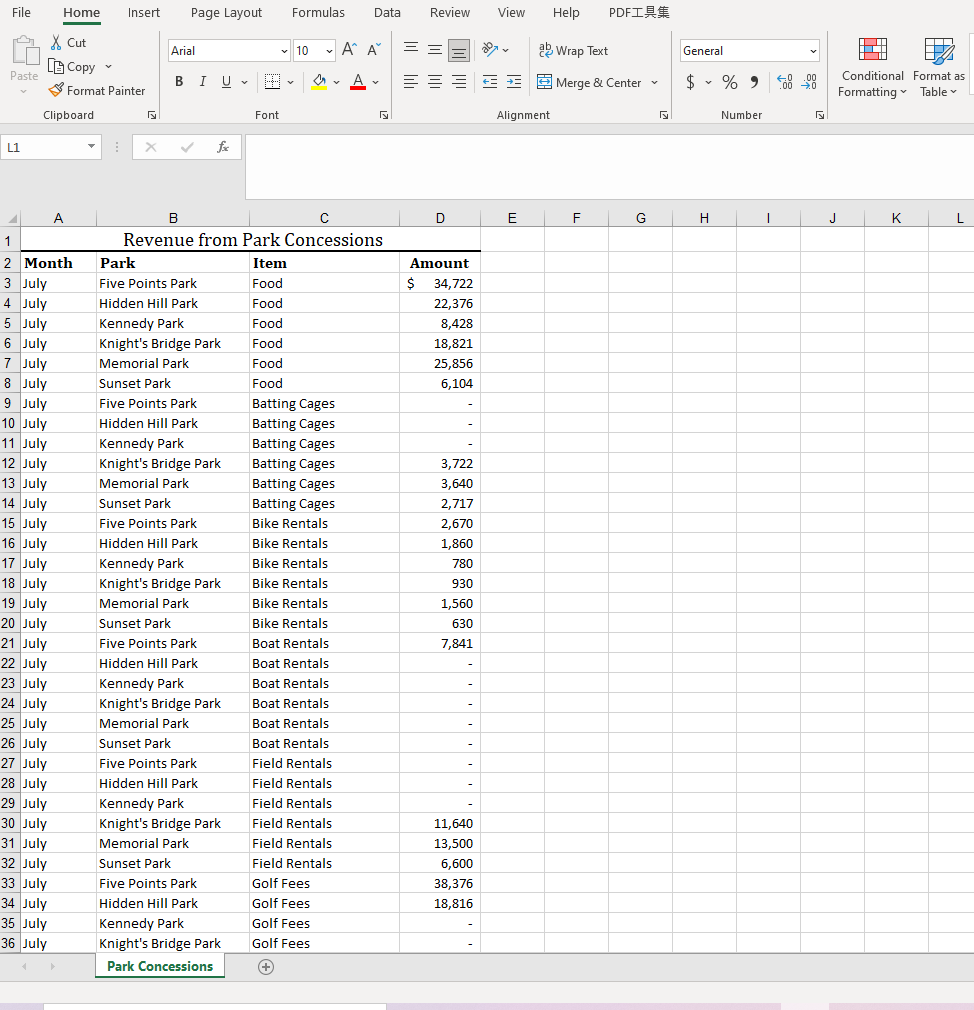Add a new sheet with the plus button
The image size is (974, 1010).
(x=265, y=966)
